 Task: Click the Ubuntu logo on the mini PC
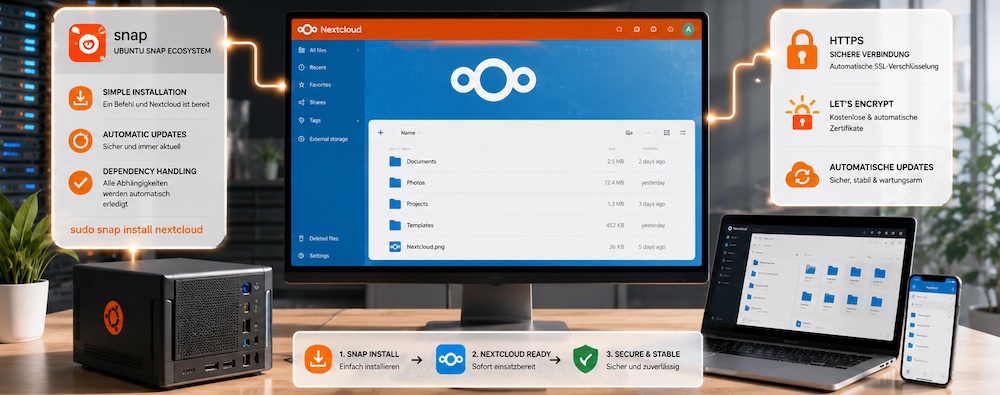click(x=114, y=318)
